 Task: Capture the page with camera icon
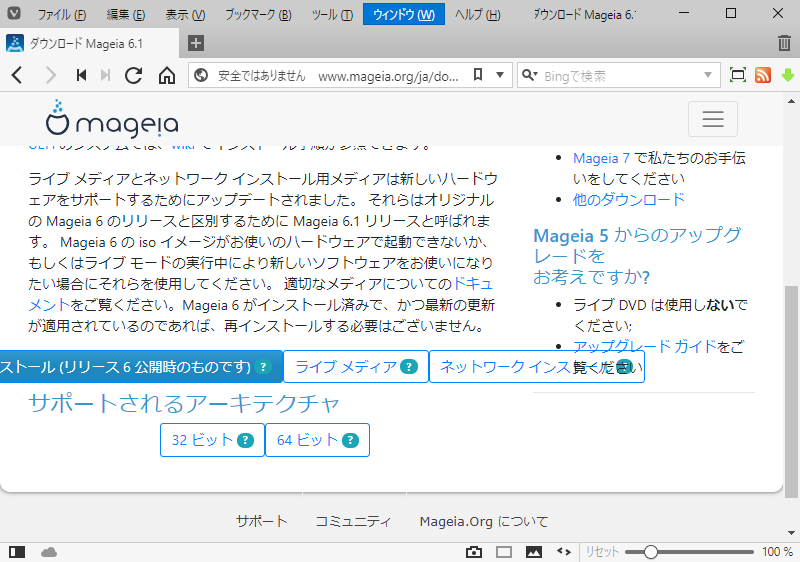pyautogui.click(x=473, y=552)
